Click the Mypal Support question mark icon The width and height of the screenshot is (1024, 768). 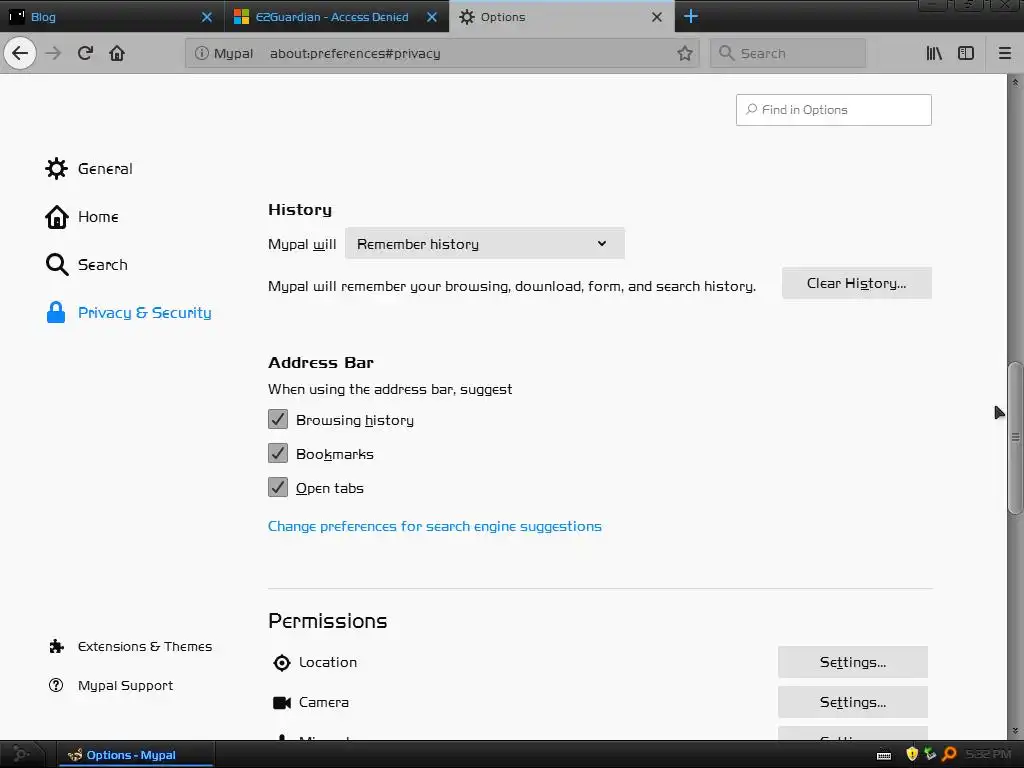click(x=56, y=685)
